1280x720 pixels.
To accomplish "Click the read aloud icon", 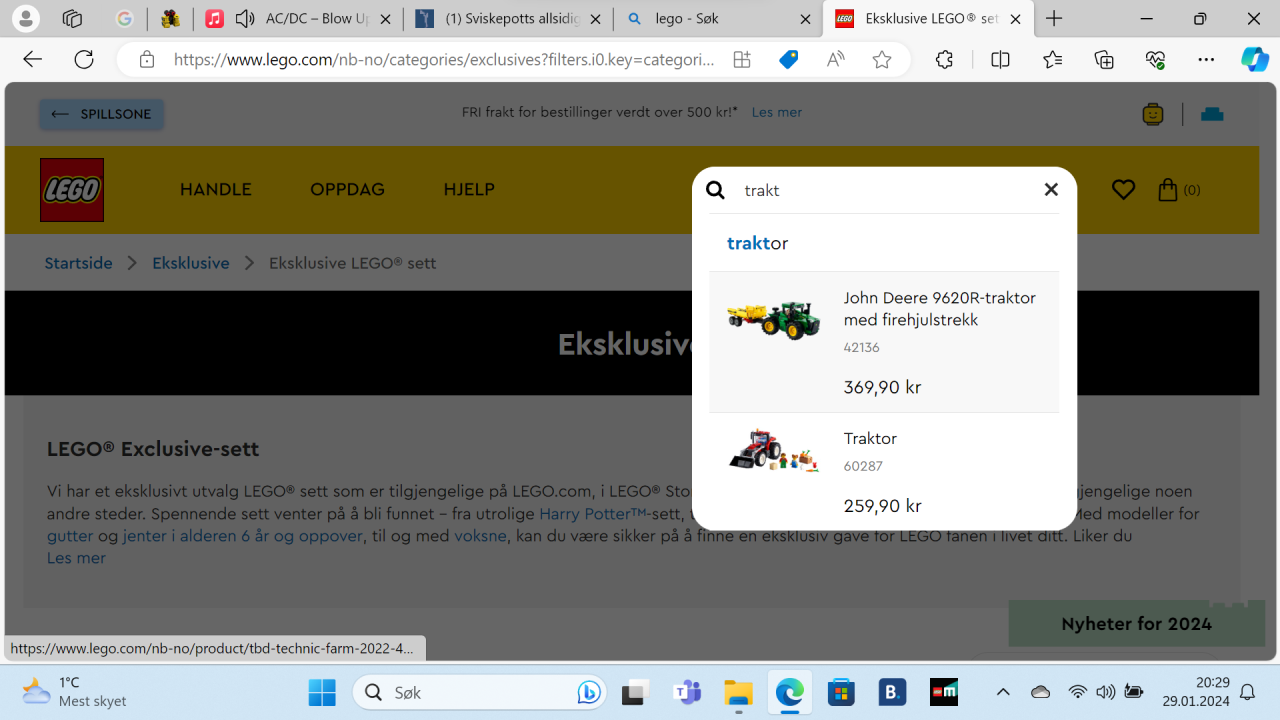I will (835, 60).
